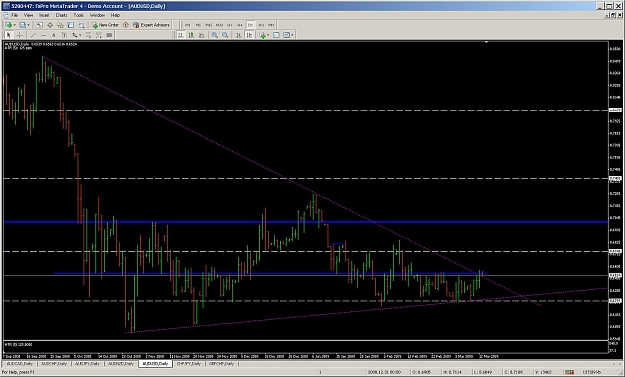This screenshot has height=377, width=625.
Task: Set timeframe to M1
Action: [187, 25]
